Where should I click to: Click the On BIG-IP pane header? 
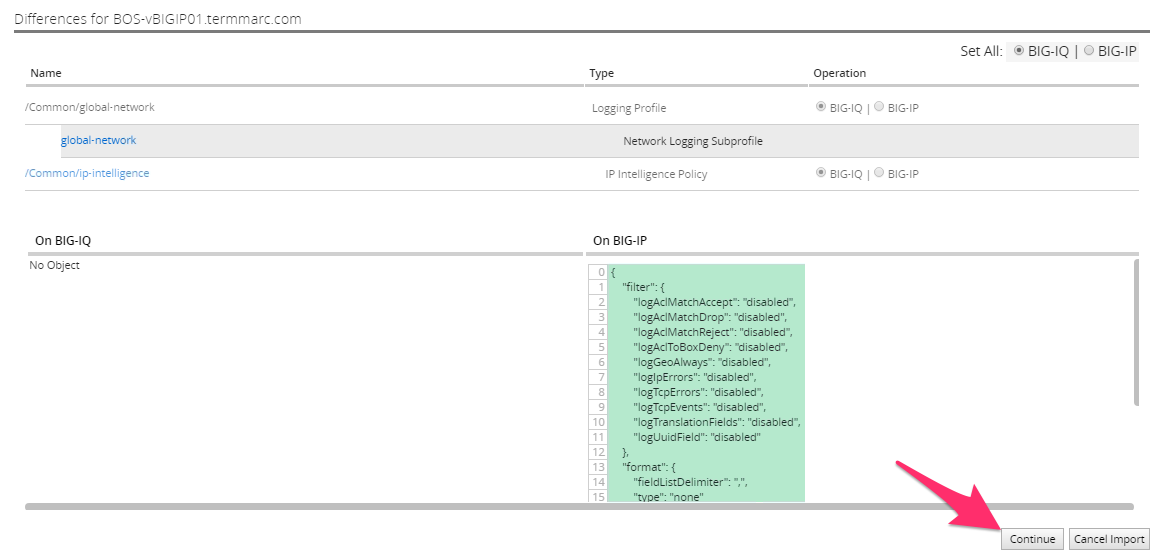(622, 240)
